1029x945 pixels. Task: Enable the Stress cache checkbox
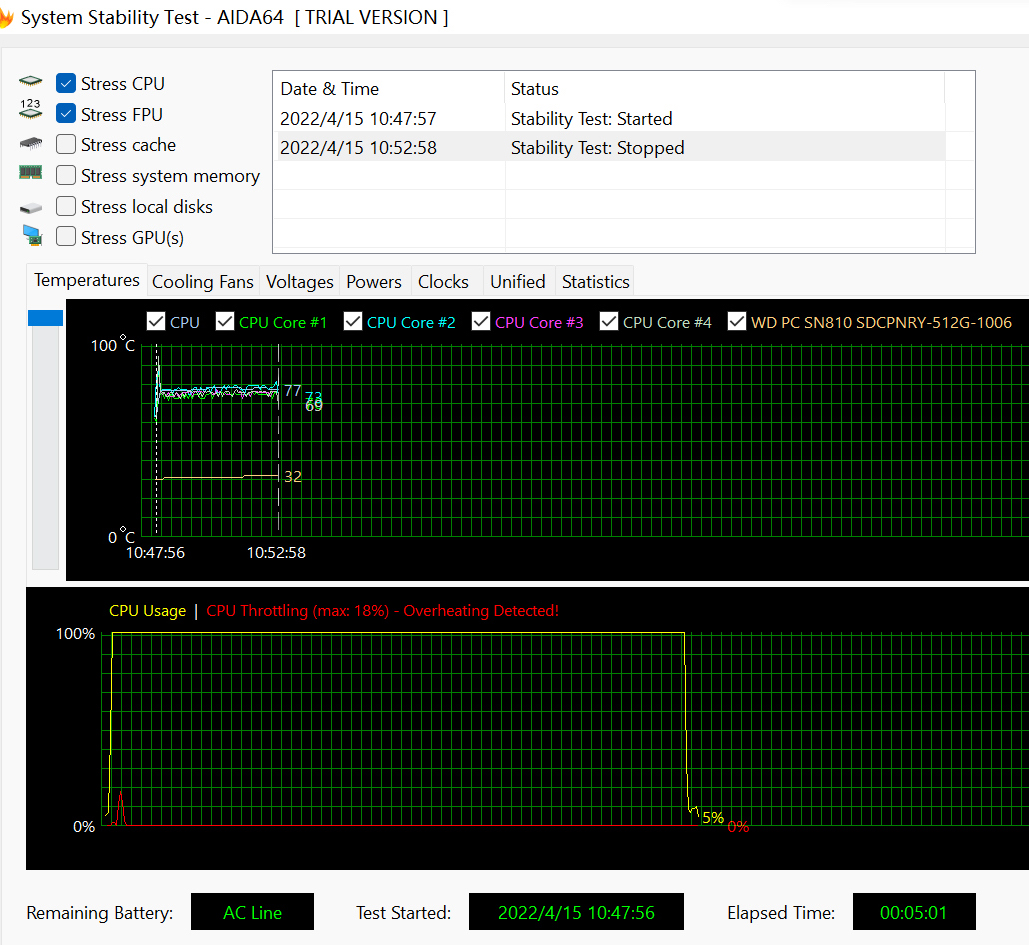[66, 145]
